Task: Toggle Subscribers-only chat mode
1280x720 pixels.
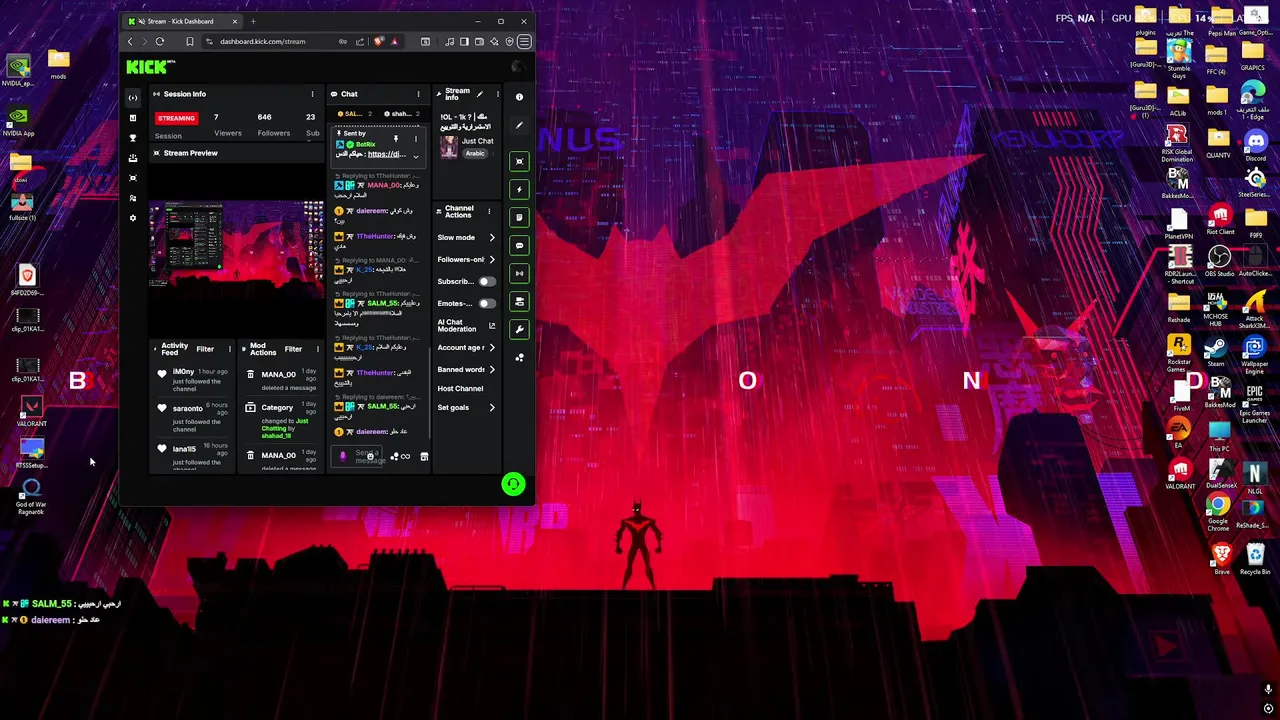Action: (486, 282)
